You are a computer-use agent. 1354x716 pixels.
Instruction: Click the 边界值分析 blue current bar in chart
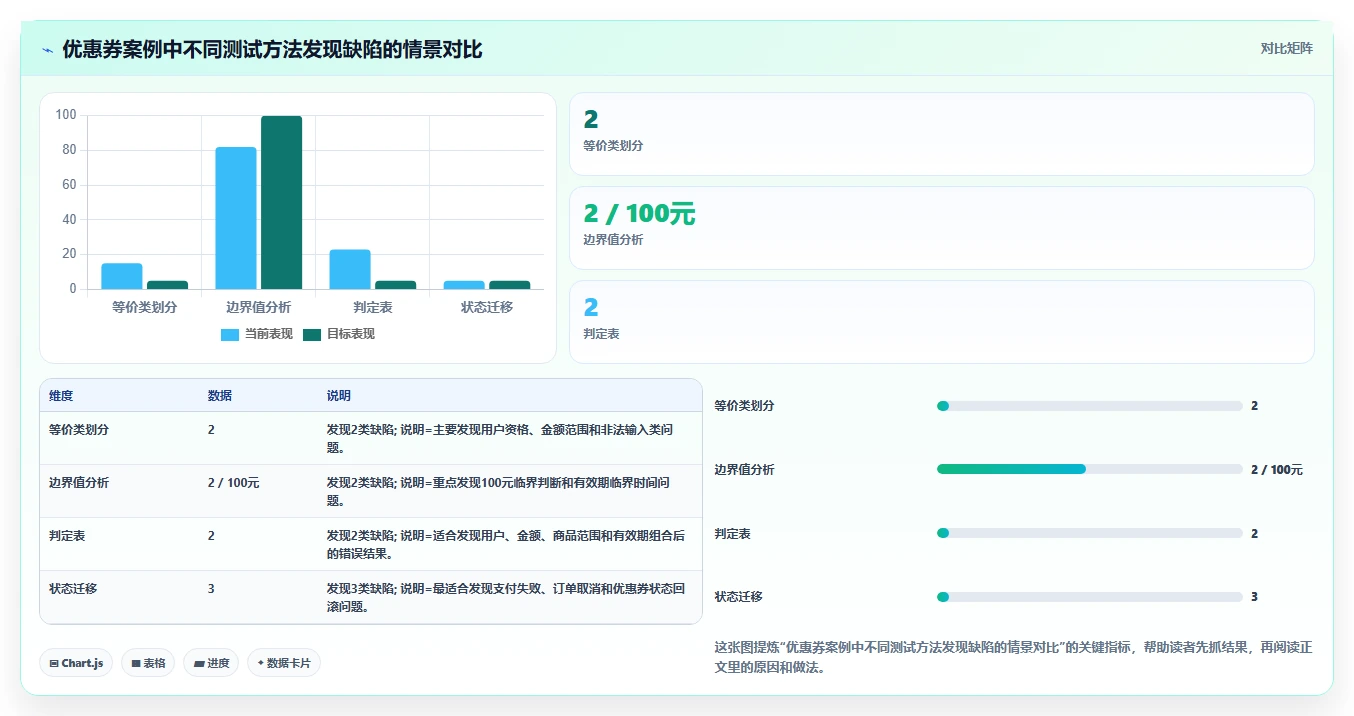pyautogui.click(x=236, y=218)
